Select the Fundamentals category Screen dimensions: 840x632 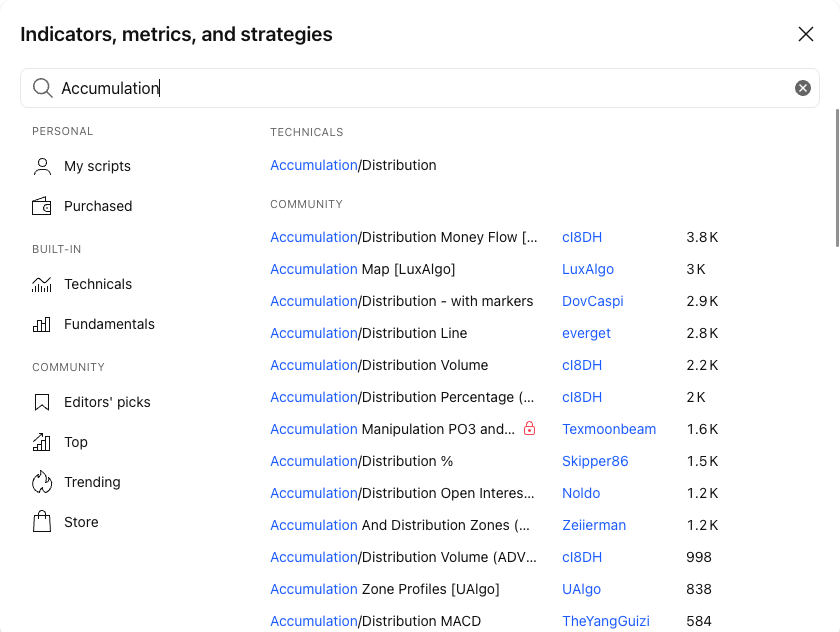pyautogui.click(x=109, y=324)
